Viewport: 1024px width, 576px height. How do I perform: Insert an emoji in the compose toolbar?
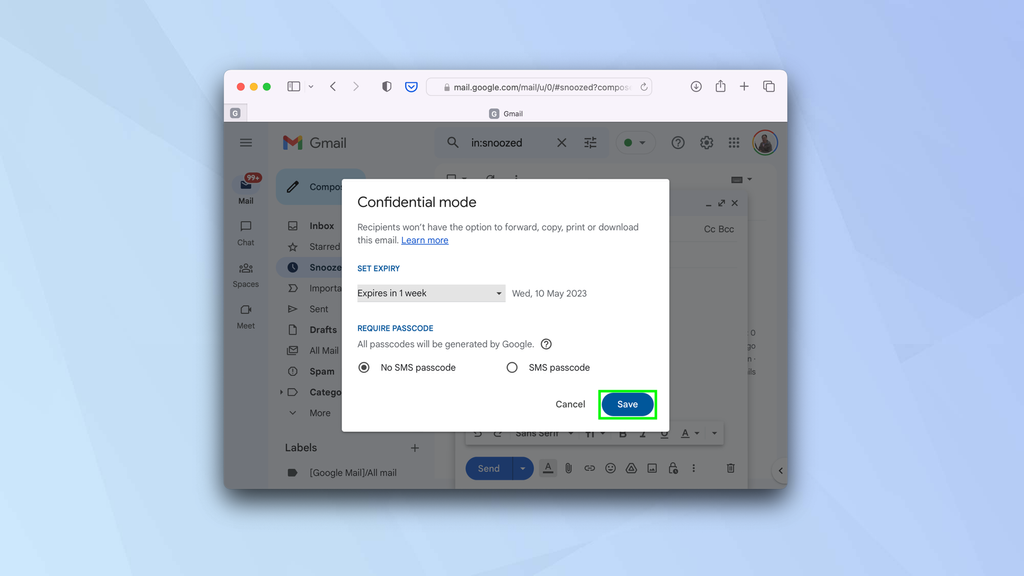pos(610,468)
